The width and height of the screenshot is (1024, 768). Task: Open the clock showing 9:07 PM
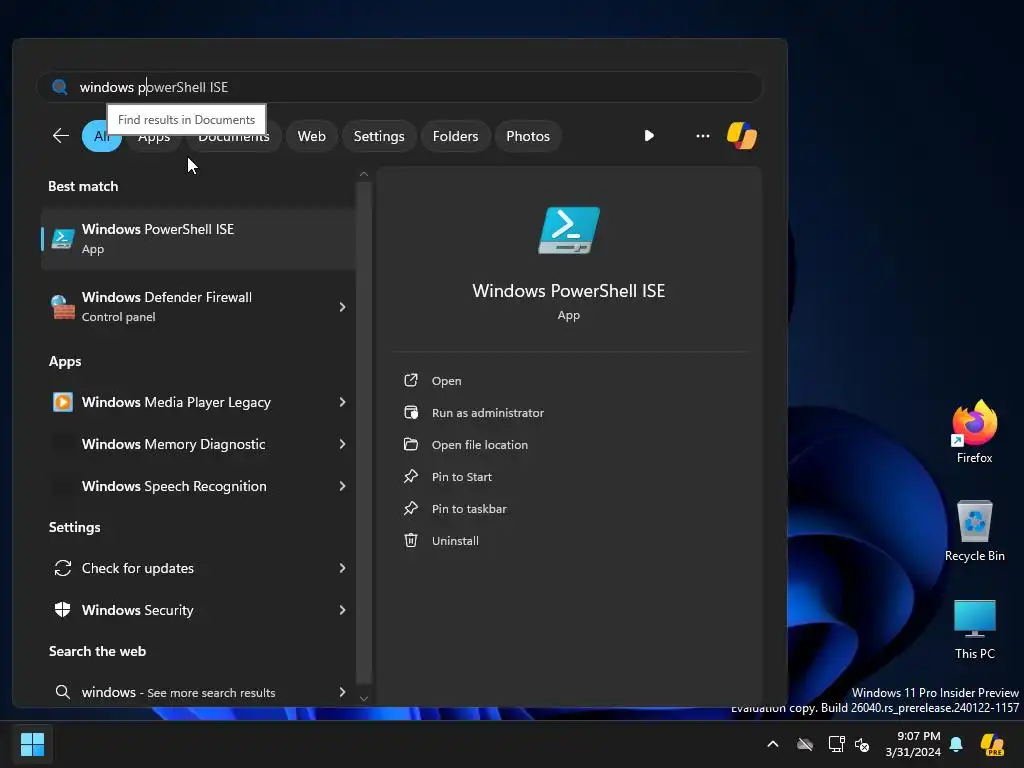(913, 744)
